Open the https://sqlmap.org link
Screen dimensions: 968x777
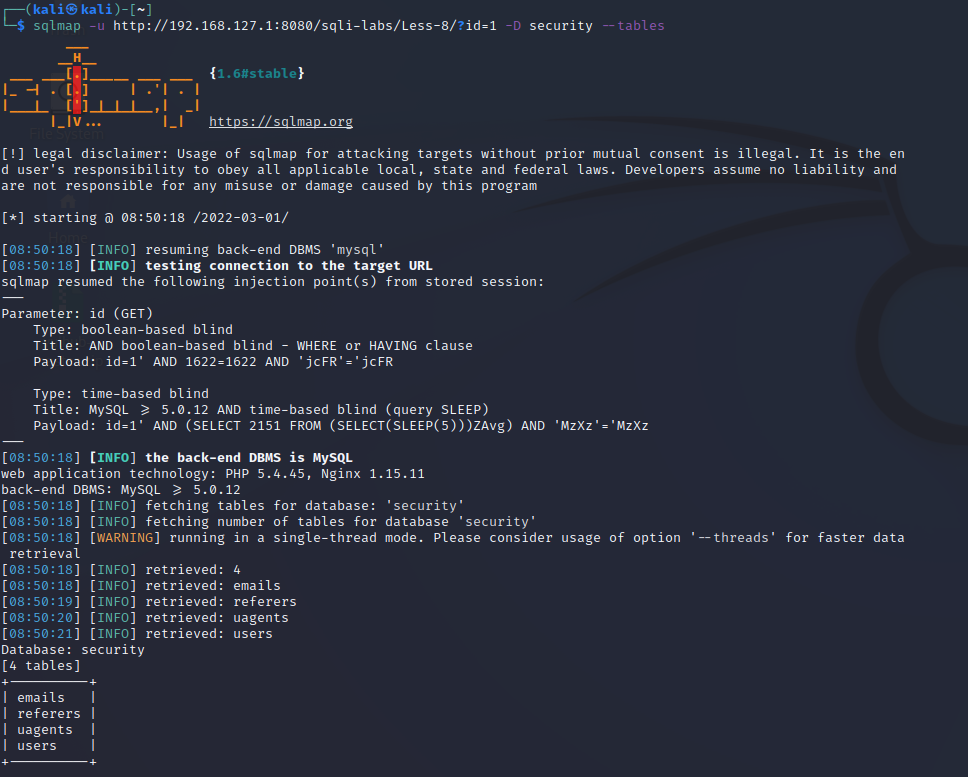tap(281, 122)
